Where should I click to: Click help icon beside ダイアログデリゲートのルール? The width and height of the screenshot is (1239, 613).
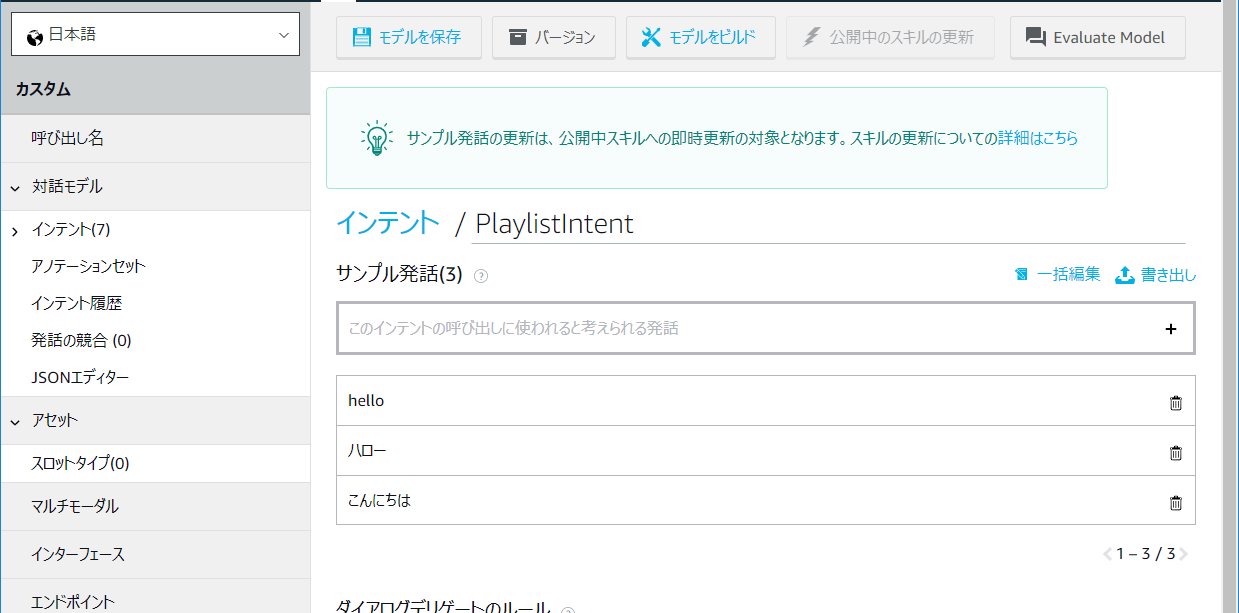pos(567,609)
